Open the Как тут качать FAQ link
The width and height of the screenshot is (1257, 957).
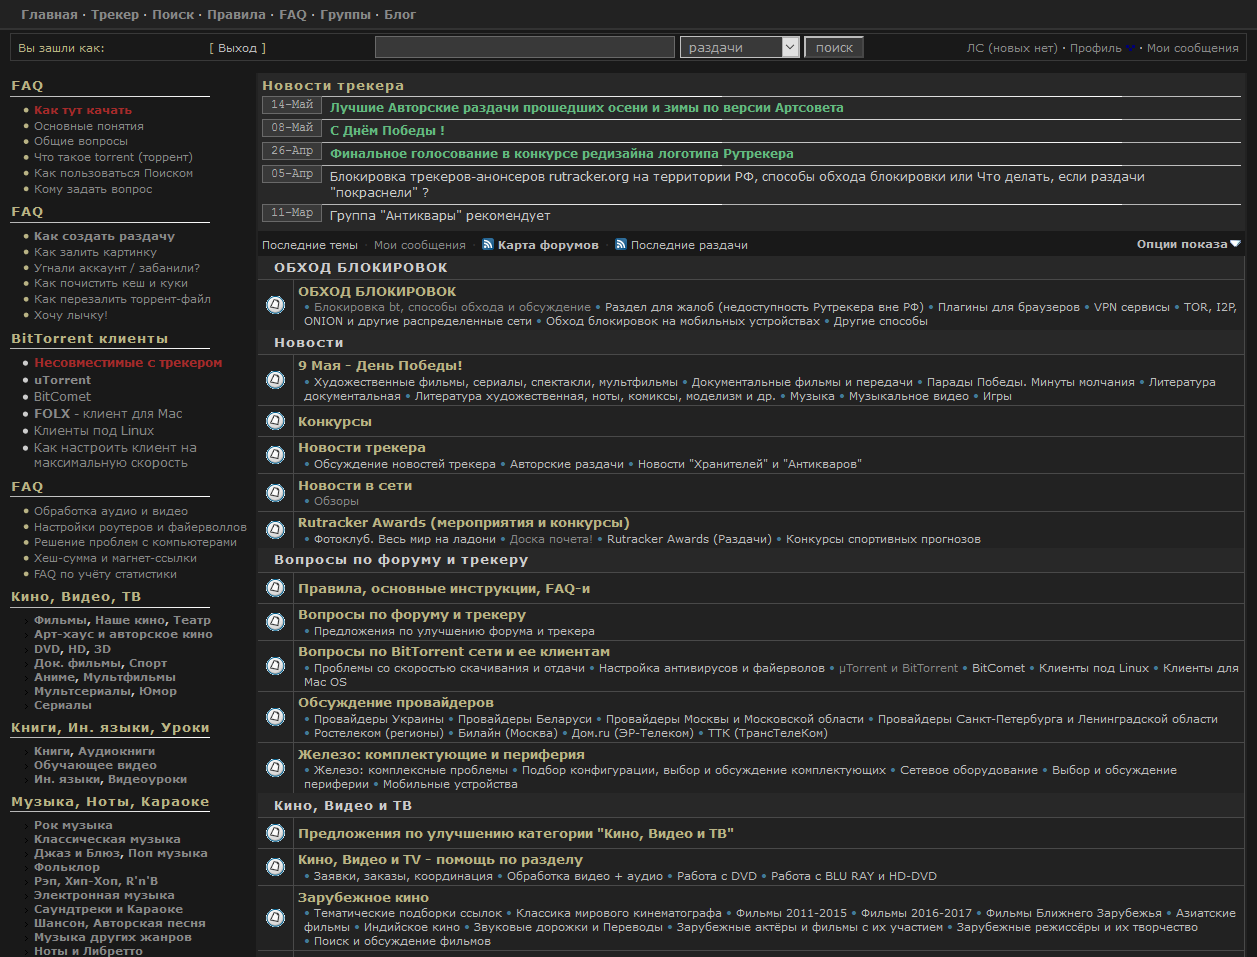[x=83, y=110]
